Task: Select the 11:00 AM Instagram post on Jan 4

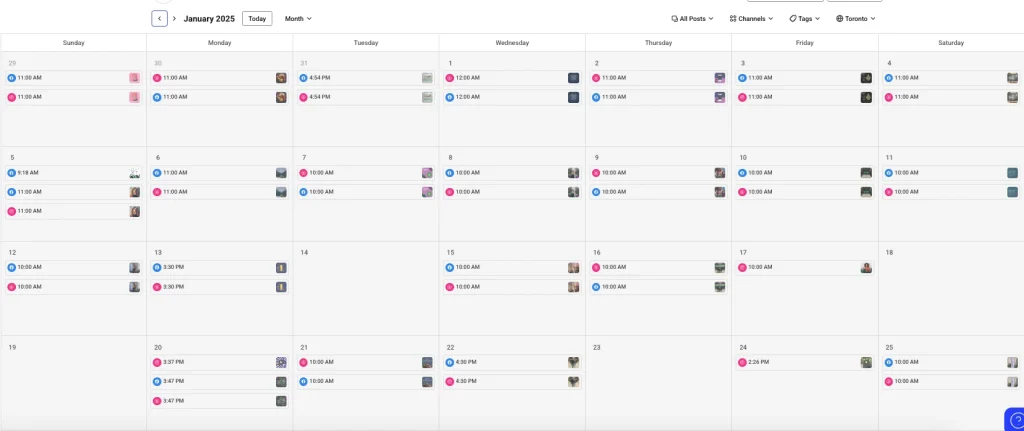Action: (x=951, y=97)
